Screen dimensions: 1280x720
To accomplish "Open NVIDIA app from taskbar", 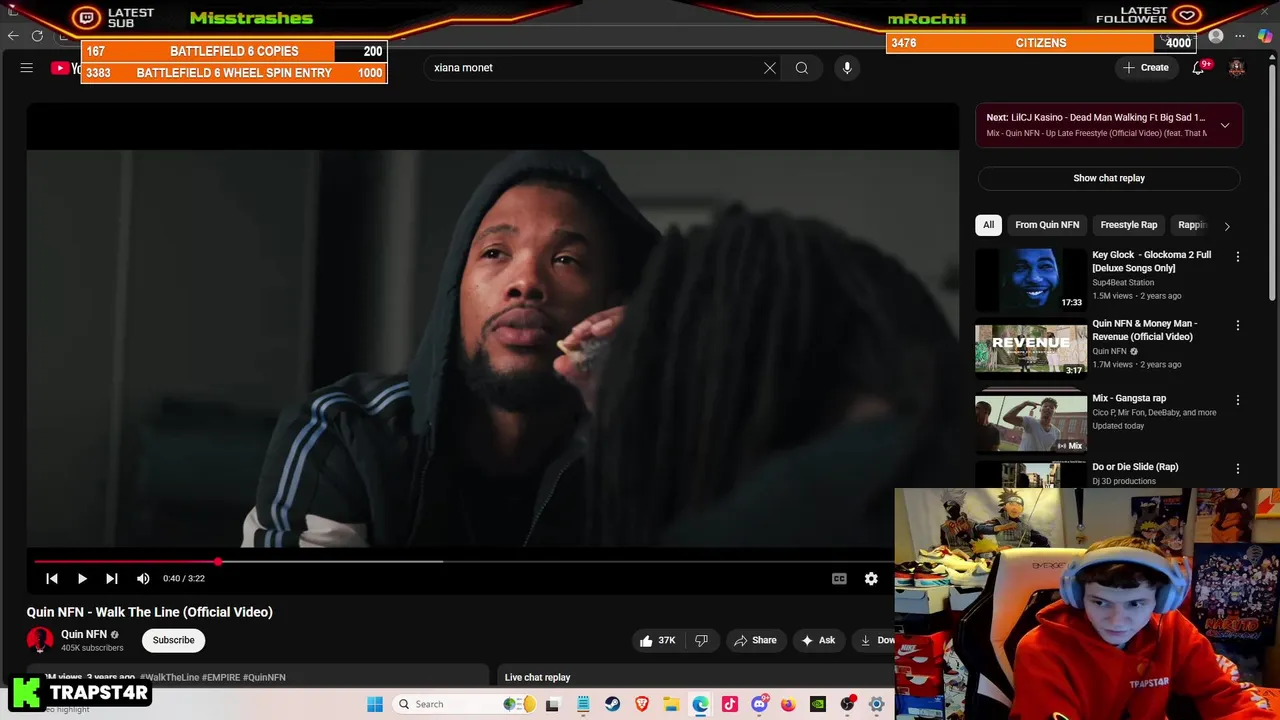I will [x=818, y=704].
